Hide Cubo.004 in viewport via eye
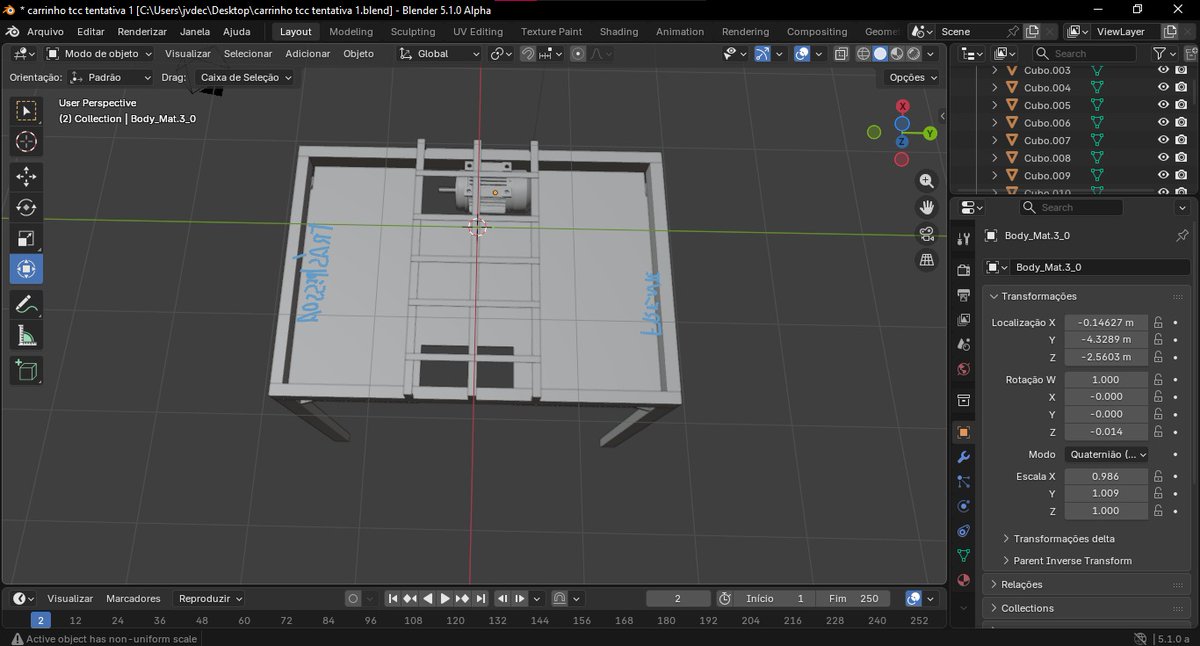This screenshot has width=1200, height=646. coord(1163,88)
